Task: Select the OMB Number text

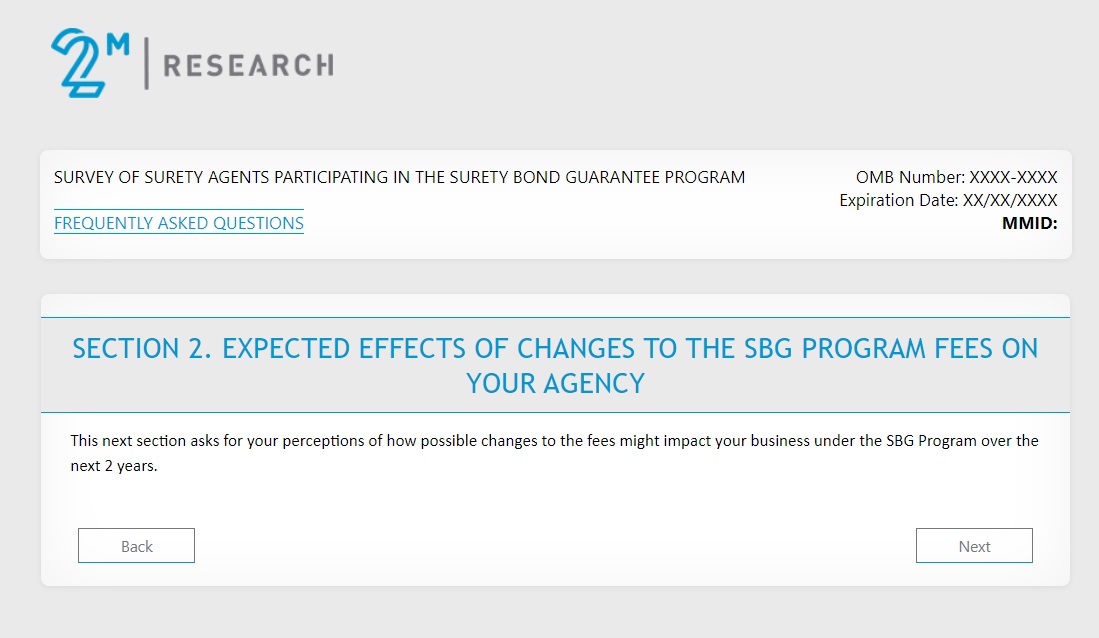Action: (x=956, y=178)
